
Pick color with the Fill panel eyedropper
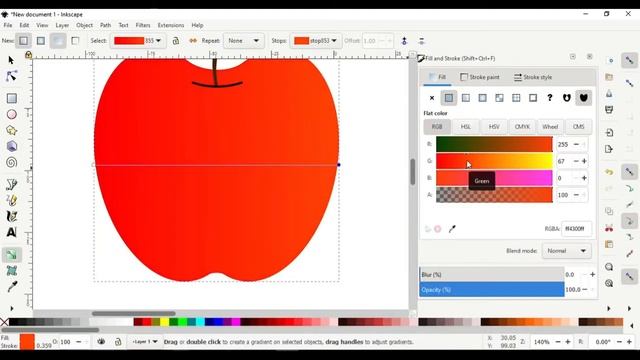click(x=452, y=229)
